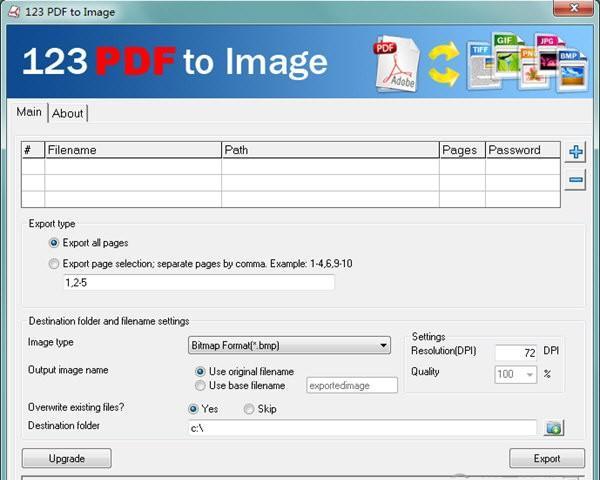
Task: Click the TIFF file icon in banner
Action: (482, 66)
